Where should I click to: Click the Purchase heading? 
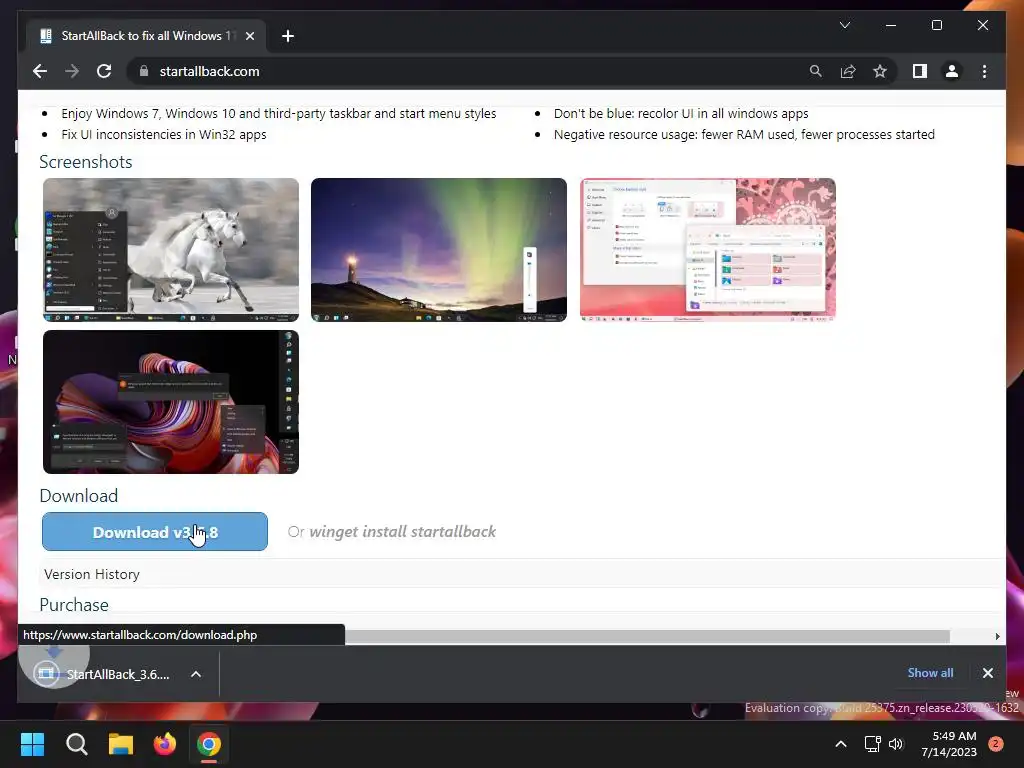click(74, 605)
